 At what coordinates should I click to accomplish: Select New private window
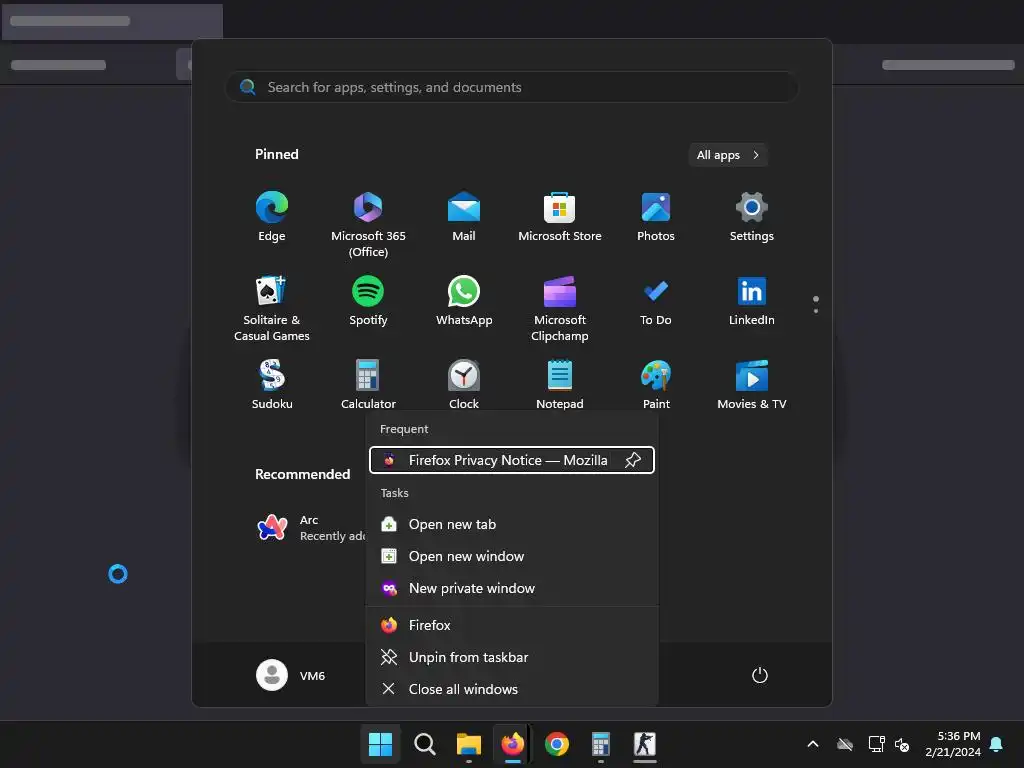click(511, 588)
